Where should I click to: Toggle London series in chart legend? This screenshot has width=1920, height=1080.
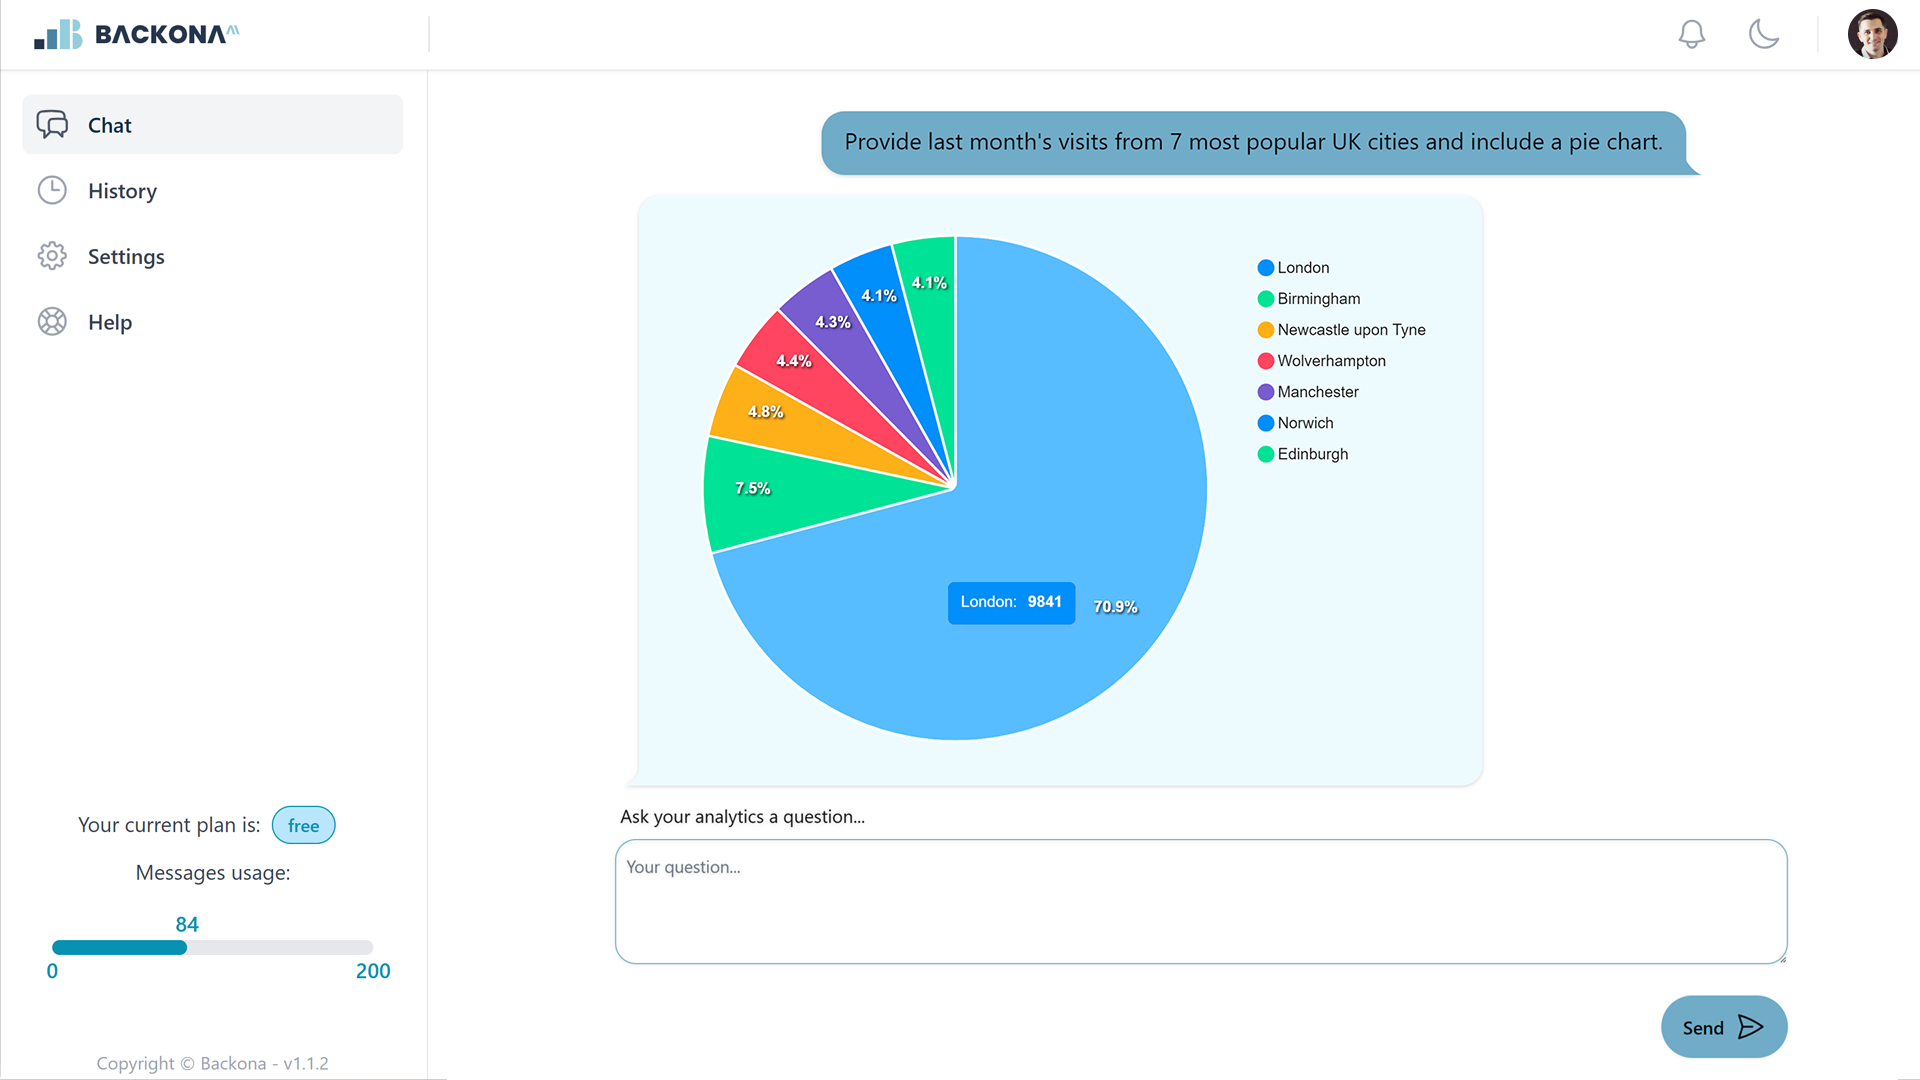(x=1302, y=268)
